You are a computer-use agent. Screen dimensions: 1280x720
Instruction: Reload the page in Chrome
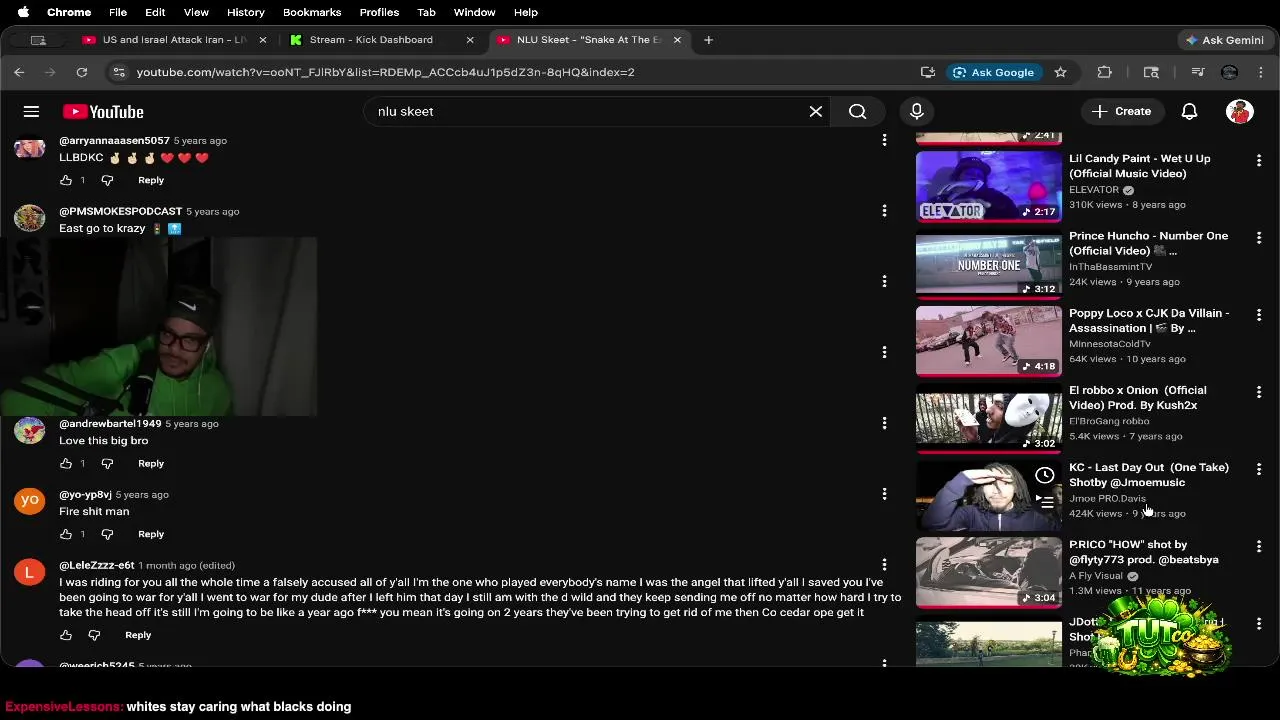[x=82, y=72]
